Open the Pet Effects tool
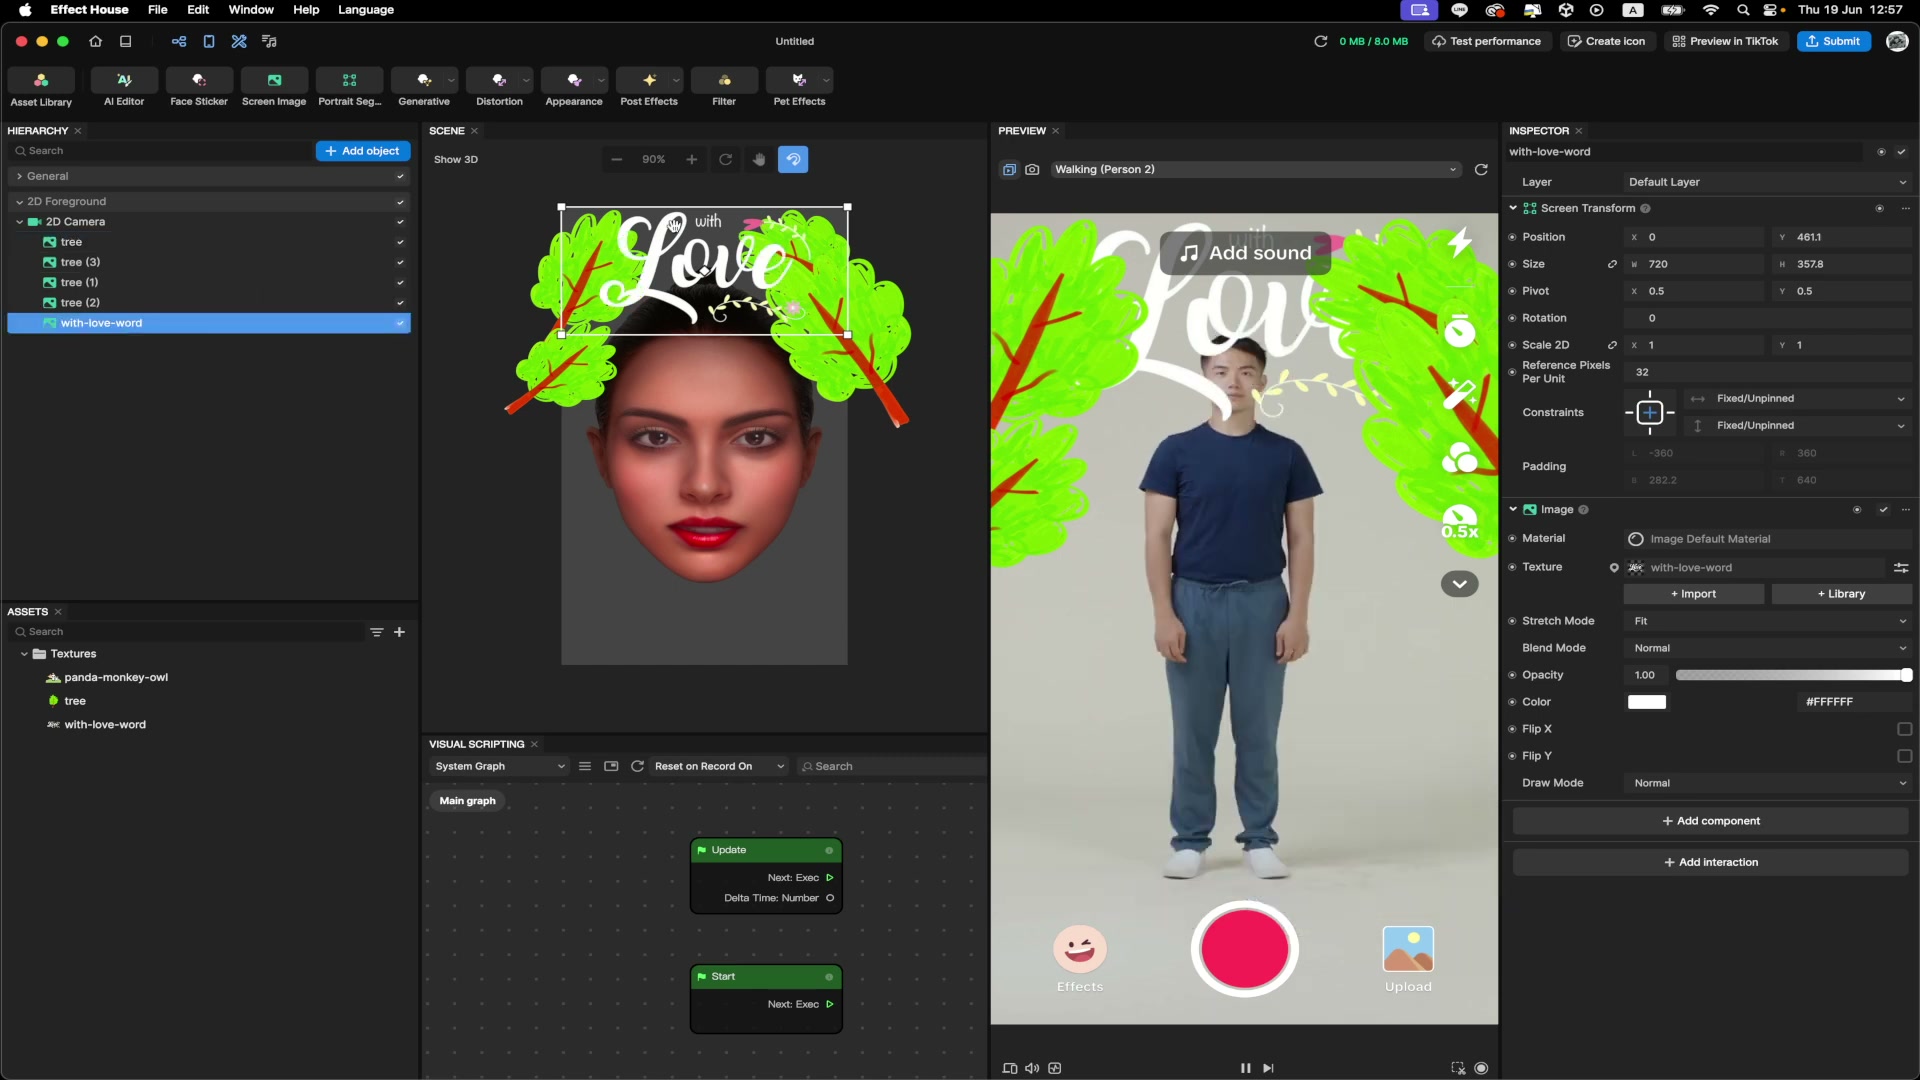Image resolution: width=1920 pixels, height=1080 pixels. click(799, 87)
